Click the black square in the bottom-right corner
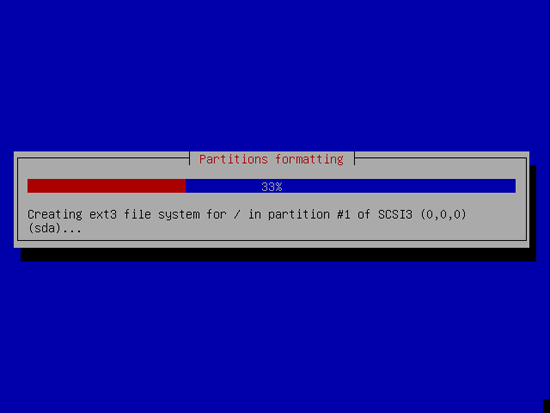The height and width of the screenshot is (413, 550). [546, 406]
